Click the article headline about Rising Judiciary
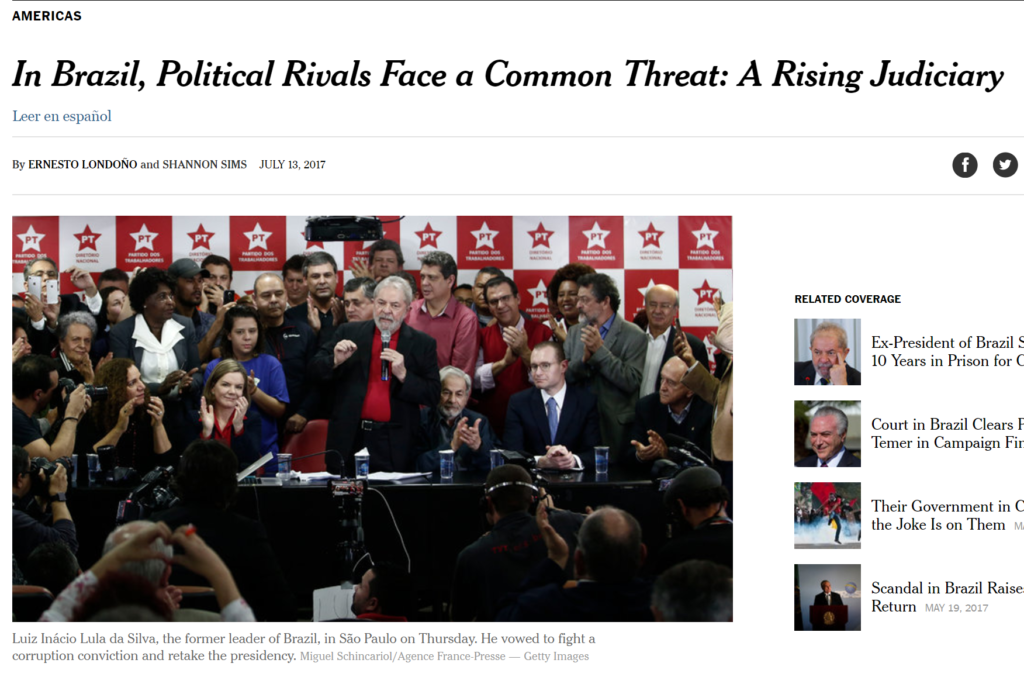This screenshot has width=1024, height=684. [507, 74]
